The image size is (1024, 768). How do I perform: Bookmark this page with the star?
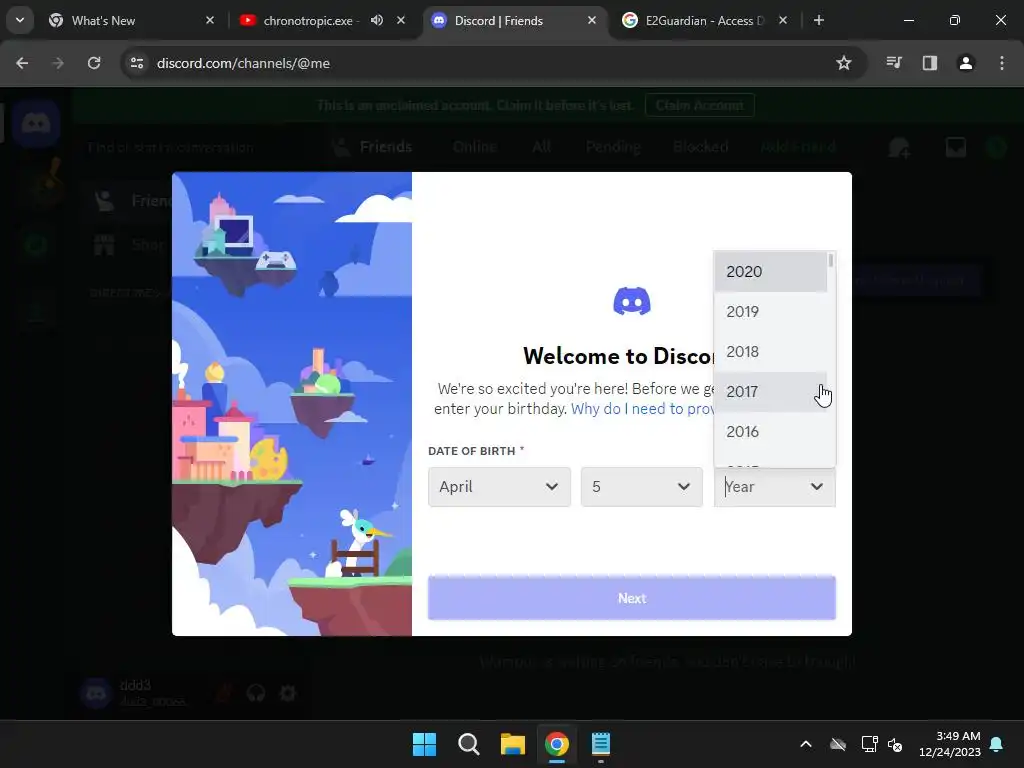tap(844, 63)
